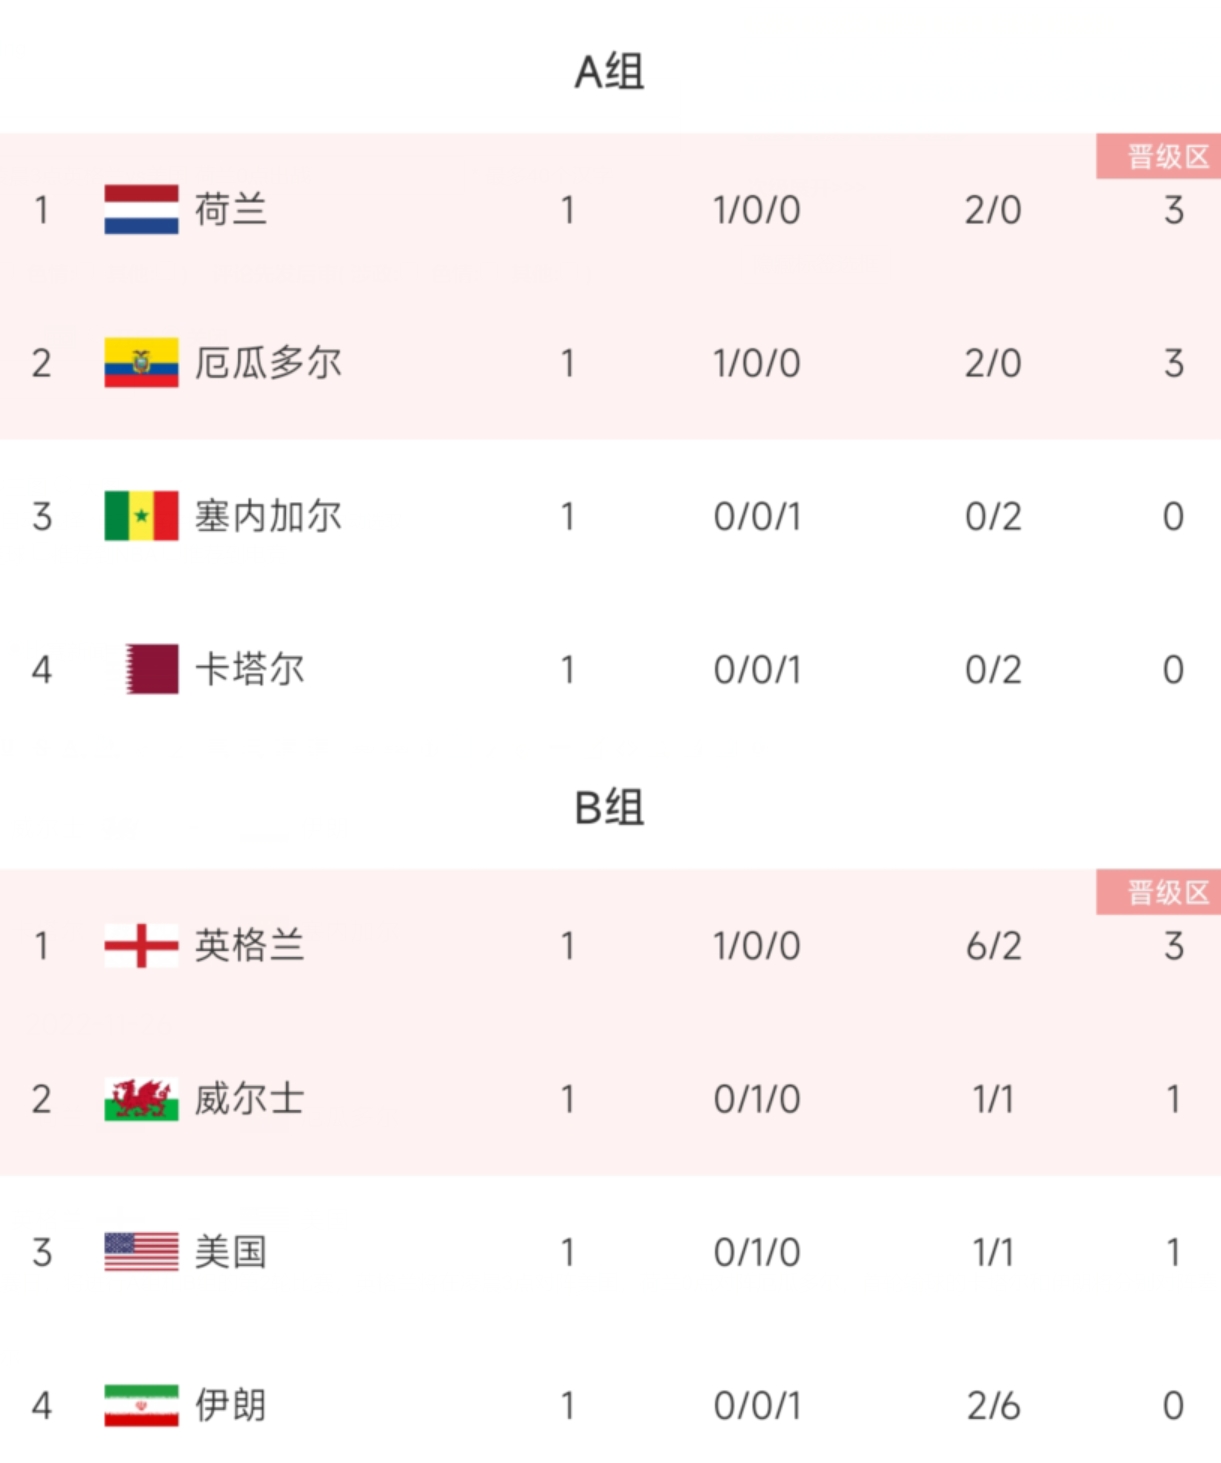1221x1463 pixels.
Task: Tap the Qatar flag icon
Action: 152,669
